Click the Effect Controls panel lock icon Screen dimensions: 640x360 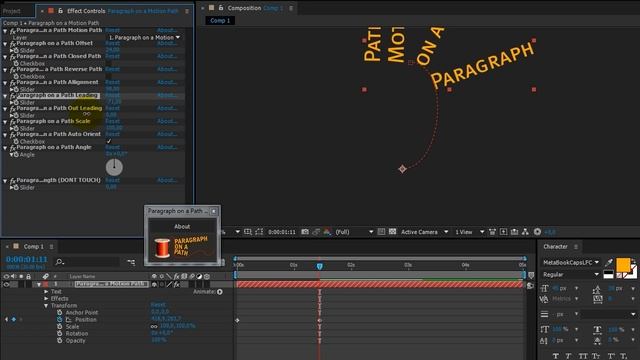tap(60, 11)
